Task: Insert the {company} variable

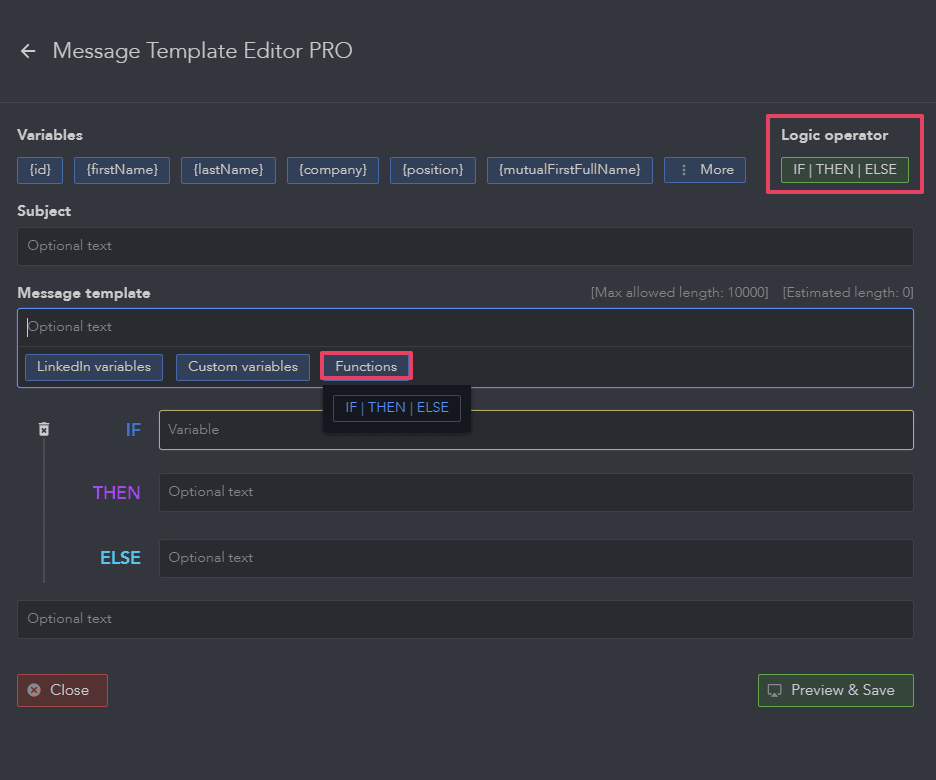Action: point(332,170)
